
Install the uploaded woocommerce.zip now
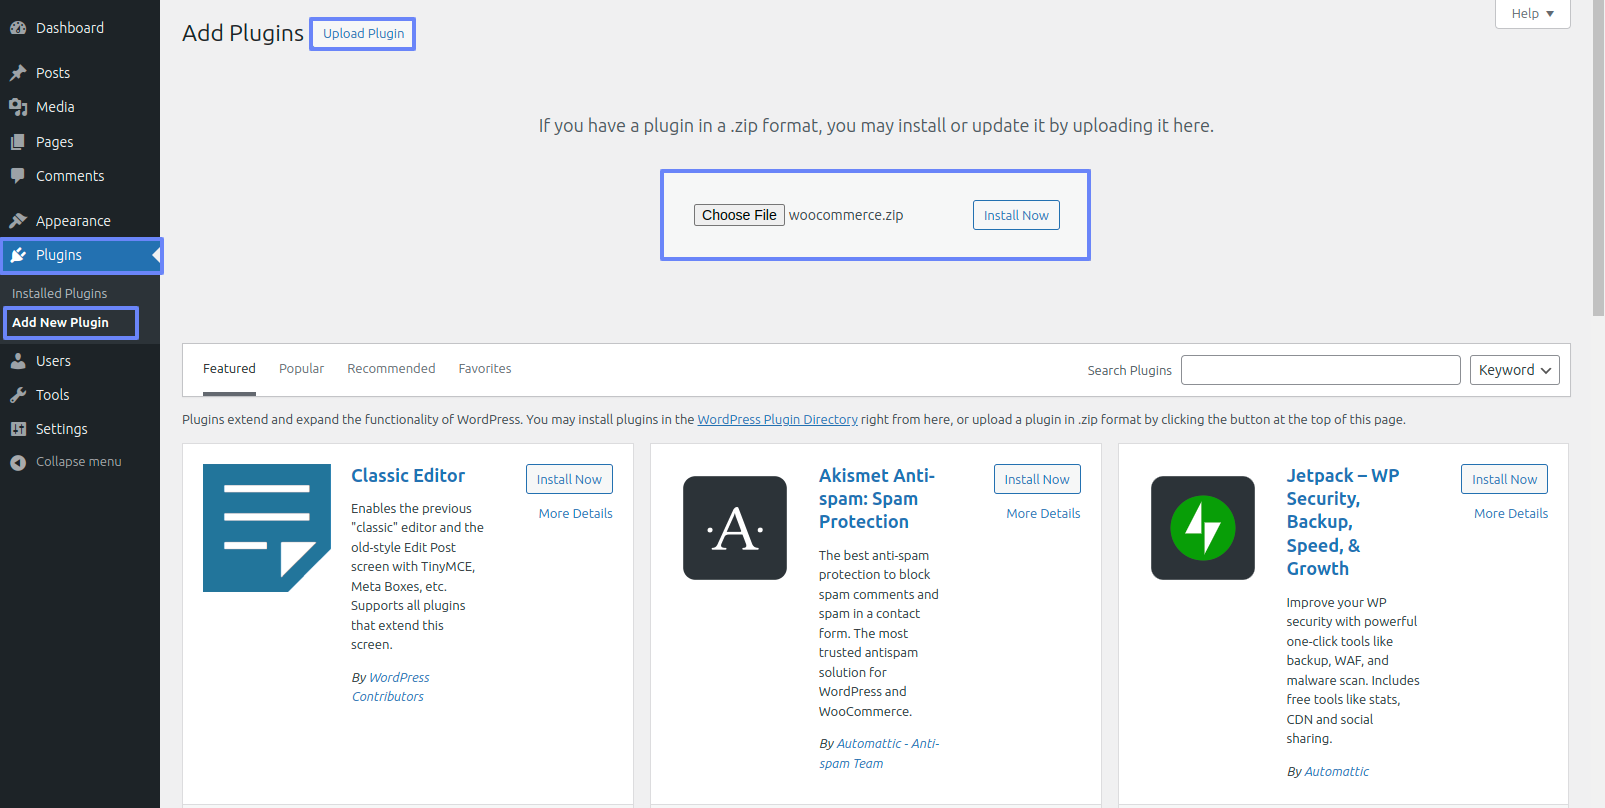point(1016,215)
